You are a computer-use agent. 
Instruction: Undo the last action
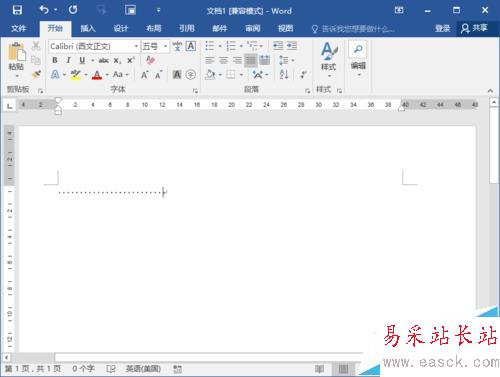[x=44, y=10]
